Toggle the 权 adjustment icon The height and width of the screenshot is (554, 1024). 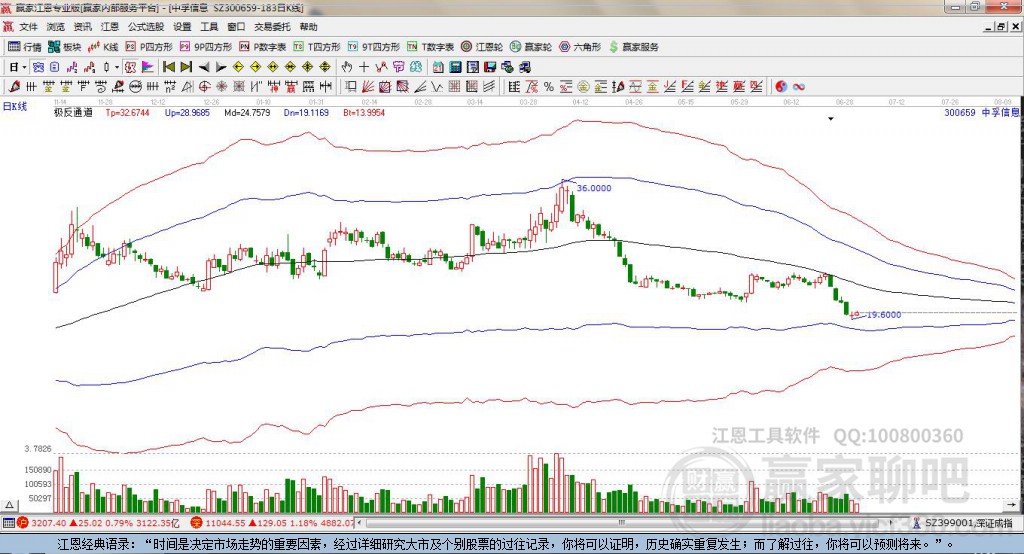tap(131, 67)
